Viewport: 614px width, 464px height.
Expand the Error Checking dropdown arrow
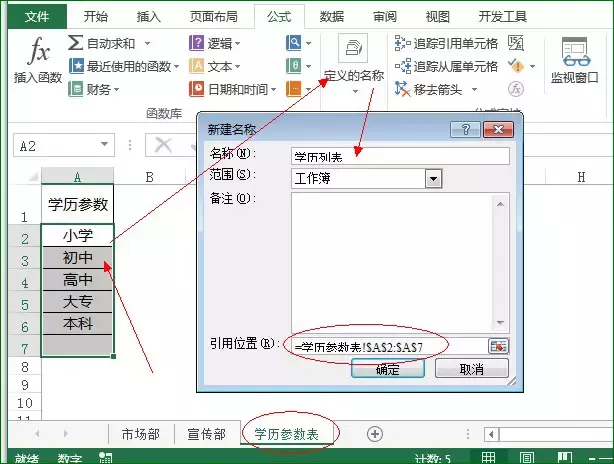click(x=532, y=66)
